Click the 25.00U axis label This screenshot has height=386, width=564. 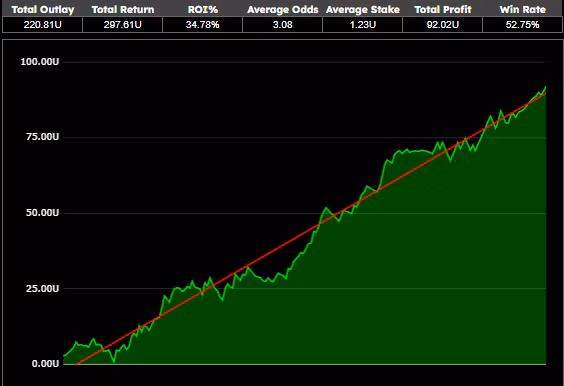tap(42, 289)
